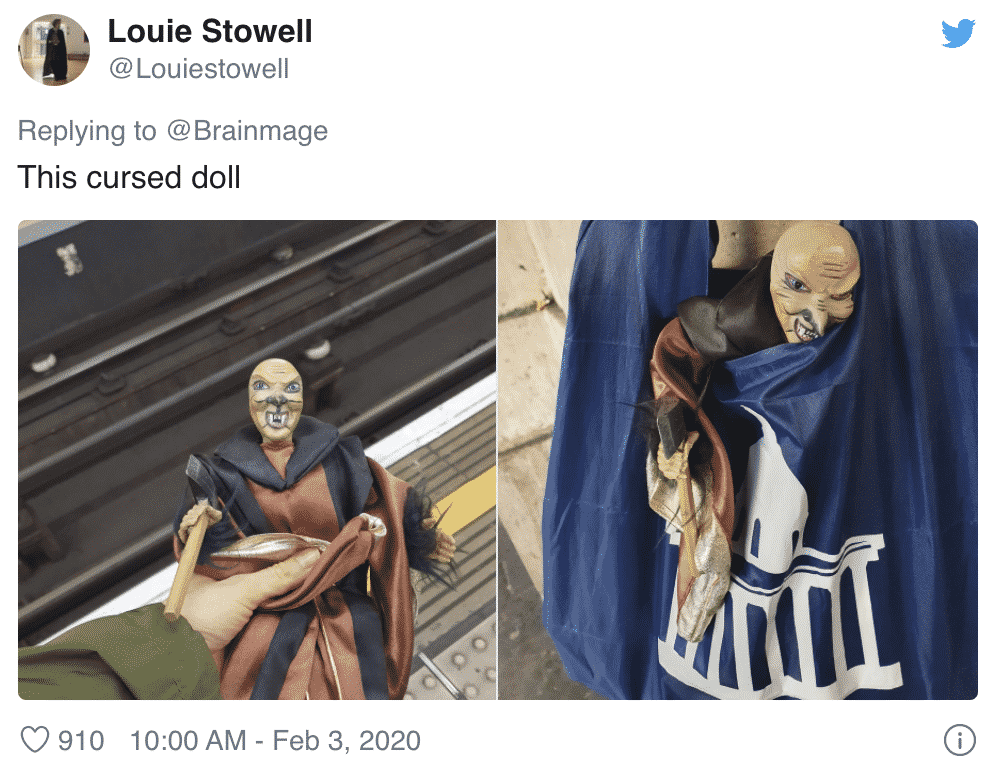Open the @Brainmage mention link
Image resolution: width=1000 pixels, height=770 pixels.
[x=247, y=131]
